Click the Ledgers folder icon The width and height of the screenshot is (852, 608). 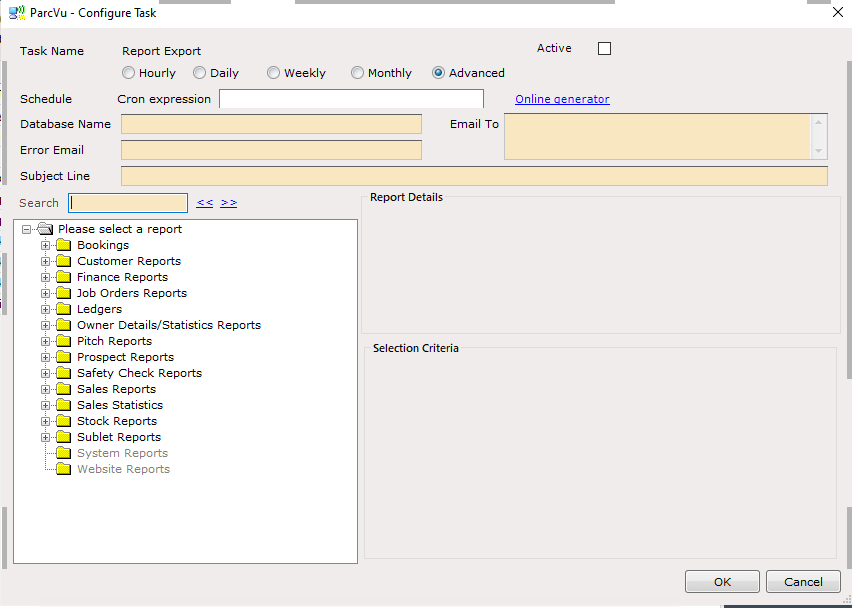pyautogui.click(x=64, y=309)
